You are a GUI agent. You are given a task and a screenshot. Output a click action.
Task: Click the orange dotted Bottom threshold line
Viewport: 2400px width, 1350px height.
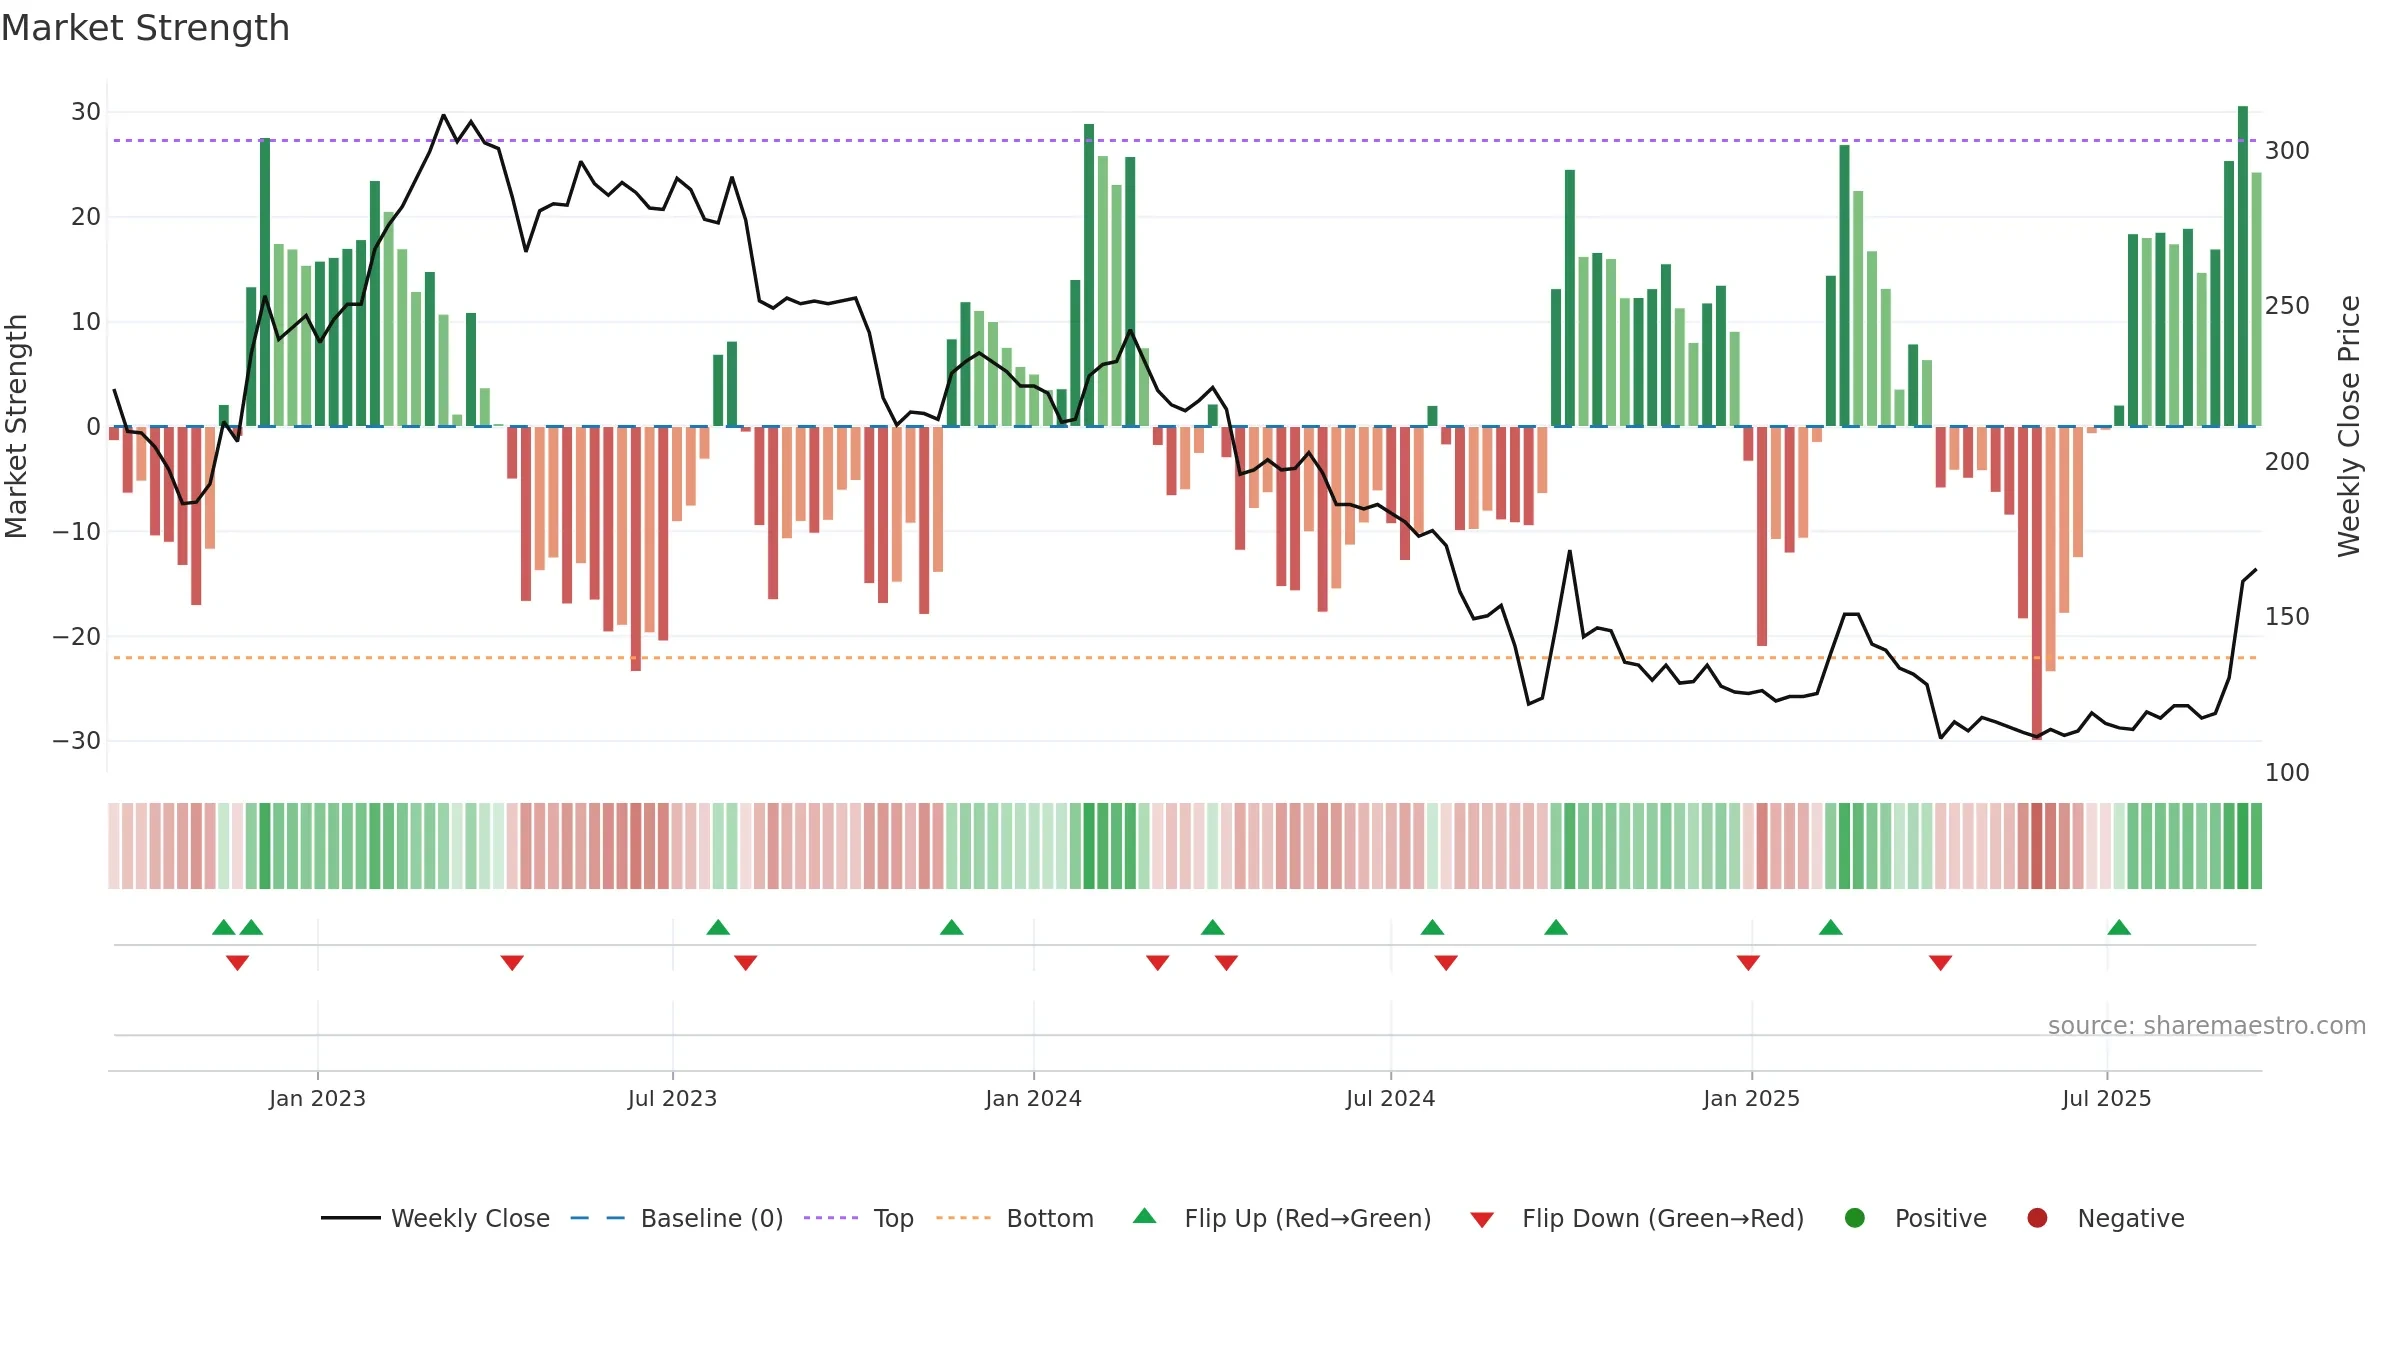tap(1185, 658)
